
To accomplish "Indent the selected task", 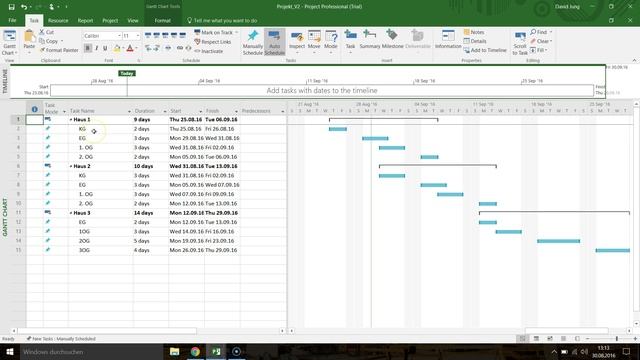I will click(x=157, y=48).
